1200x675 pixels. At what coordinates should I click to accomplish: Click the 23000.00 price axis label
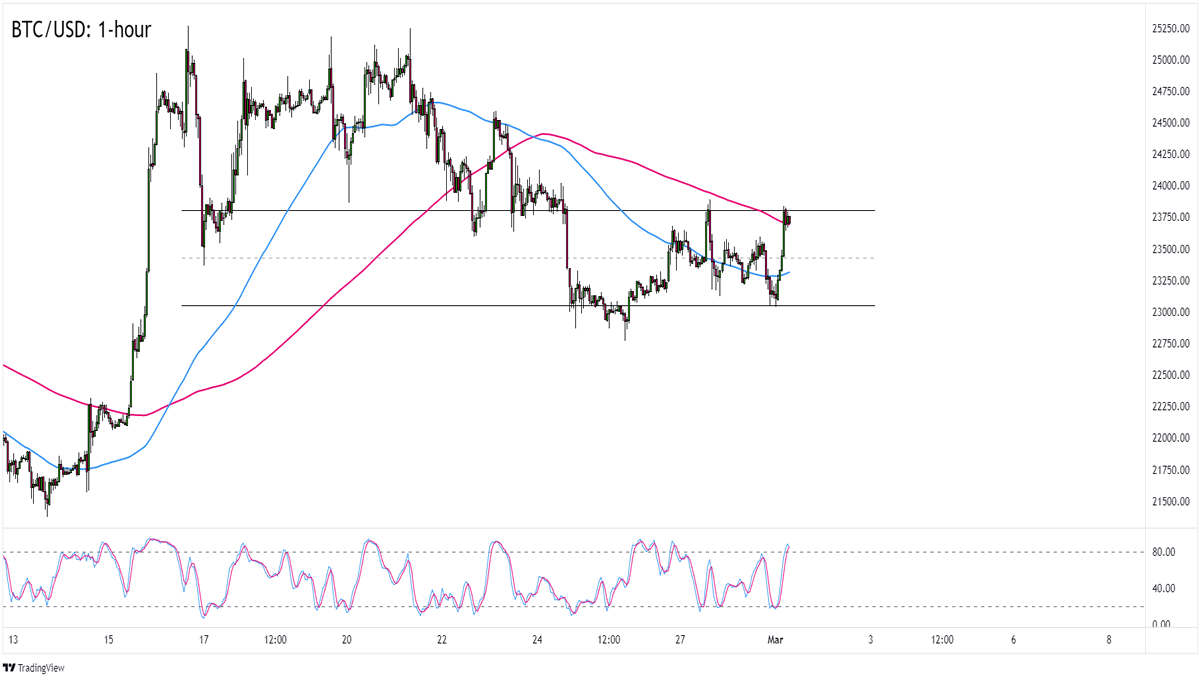click(1166, 312)
